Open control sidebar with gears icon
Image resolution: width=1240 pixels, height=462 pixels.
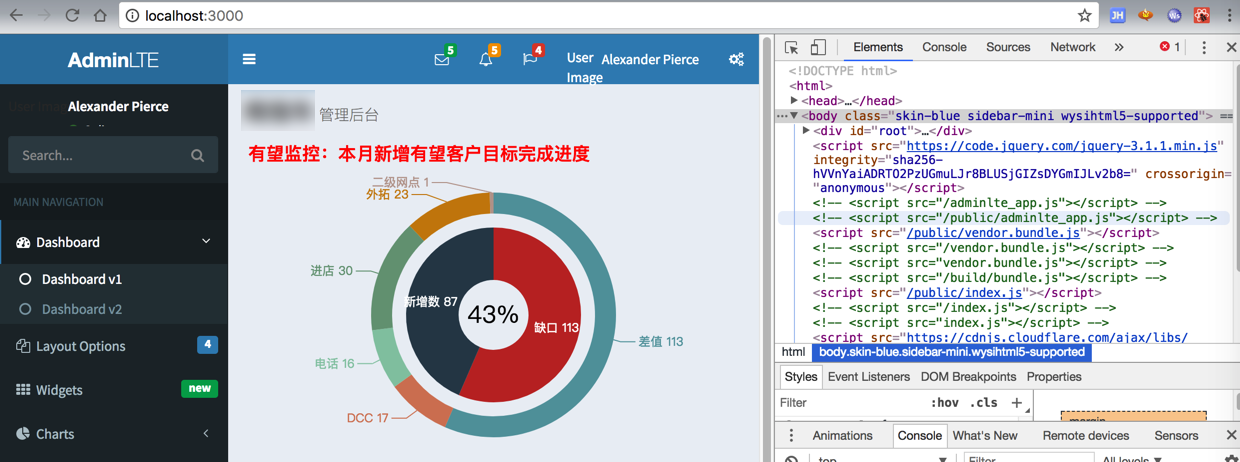(x=737, y=59)
